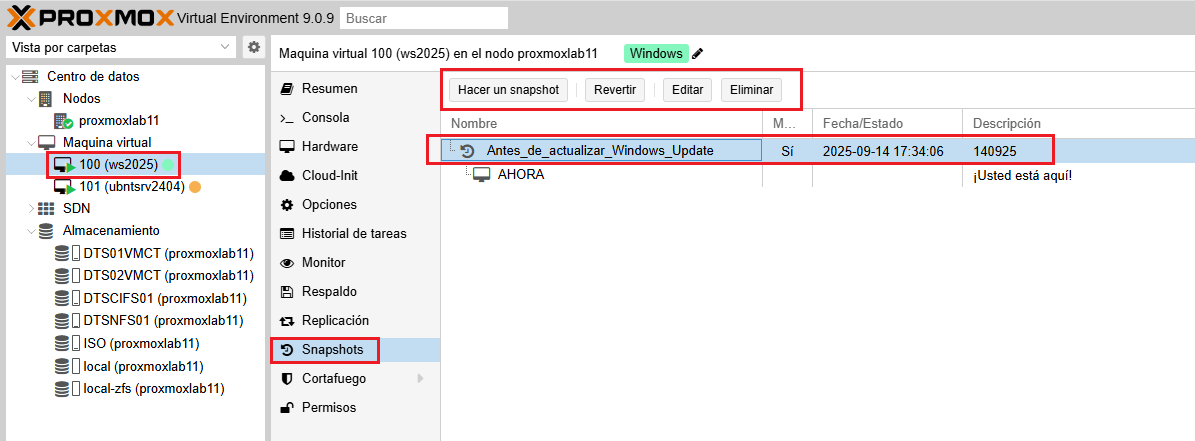Click the truncated M... column header
Screen dimensions: 1195x441
(787, 123)
